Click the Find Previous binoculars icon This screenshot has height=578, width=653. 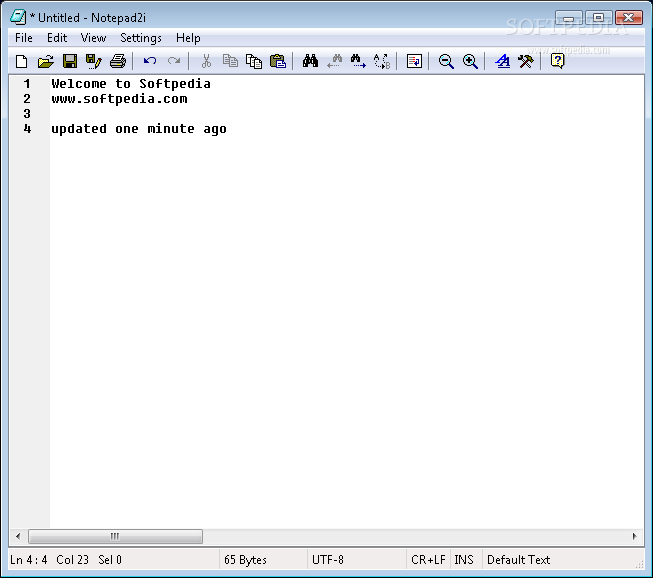click(x=334, y=62)
